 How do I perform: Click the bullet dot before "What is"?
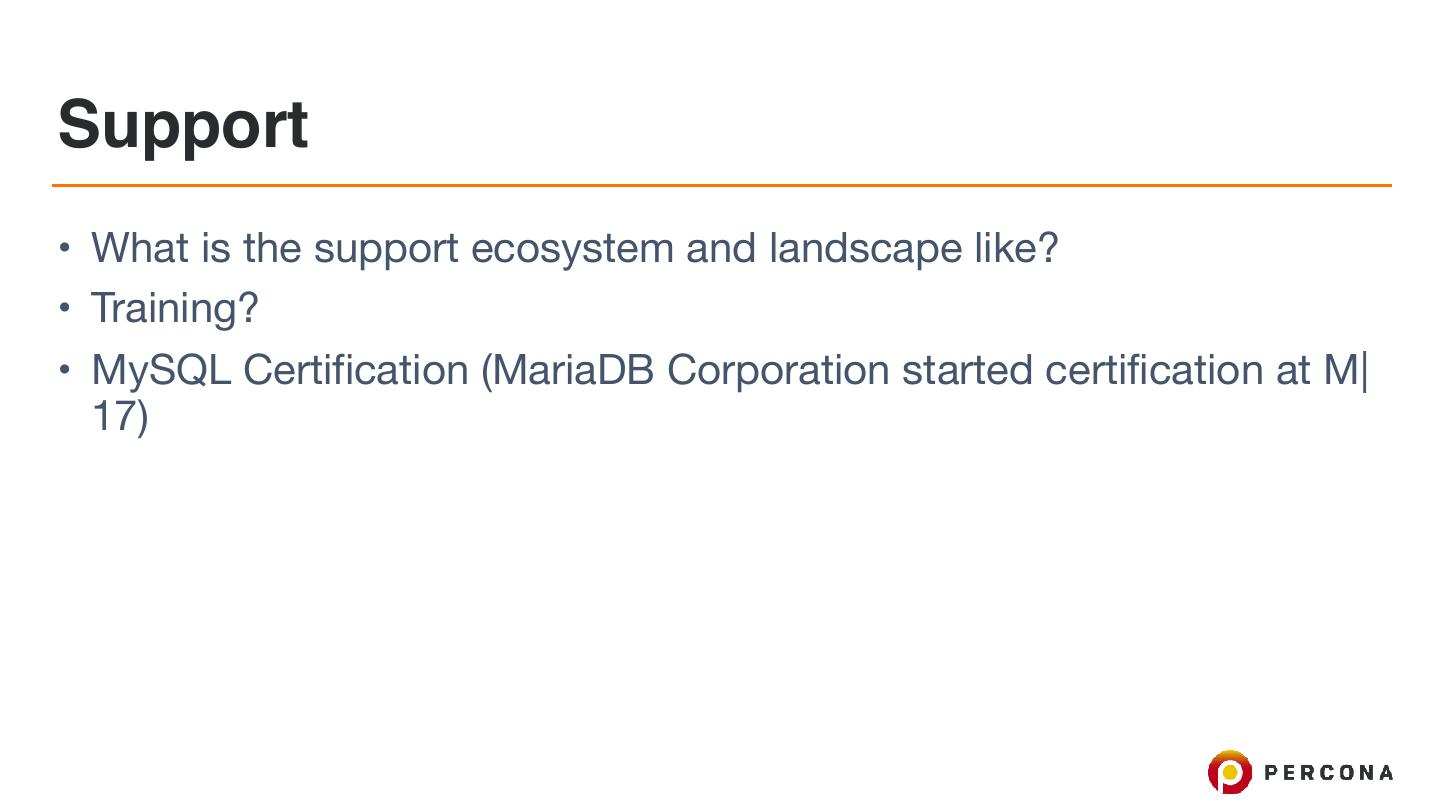(x=64, y=247)
